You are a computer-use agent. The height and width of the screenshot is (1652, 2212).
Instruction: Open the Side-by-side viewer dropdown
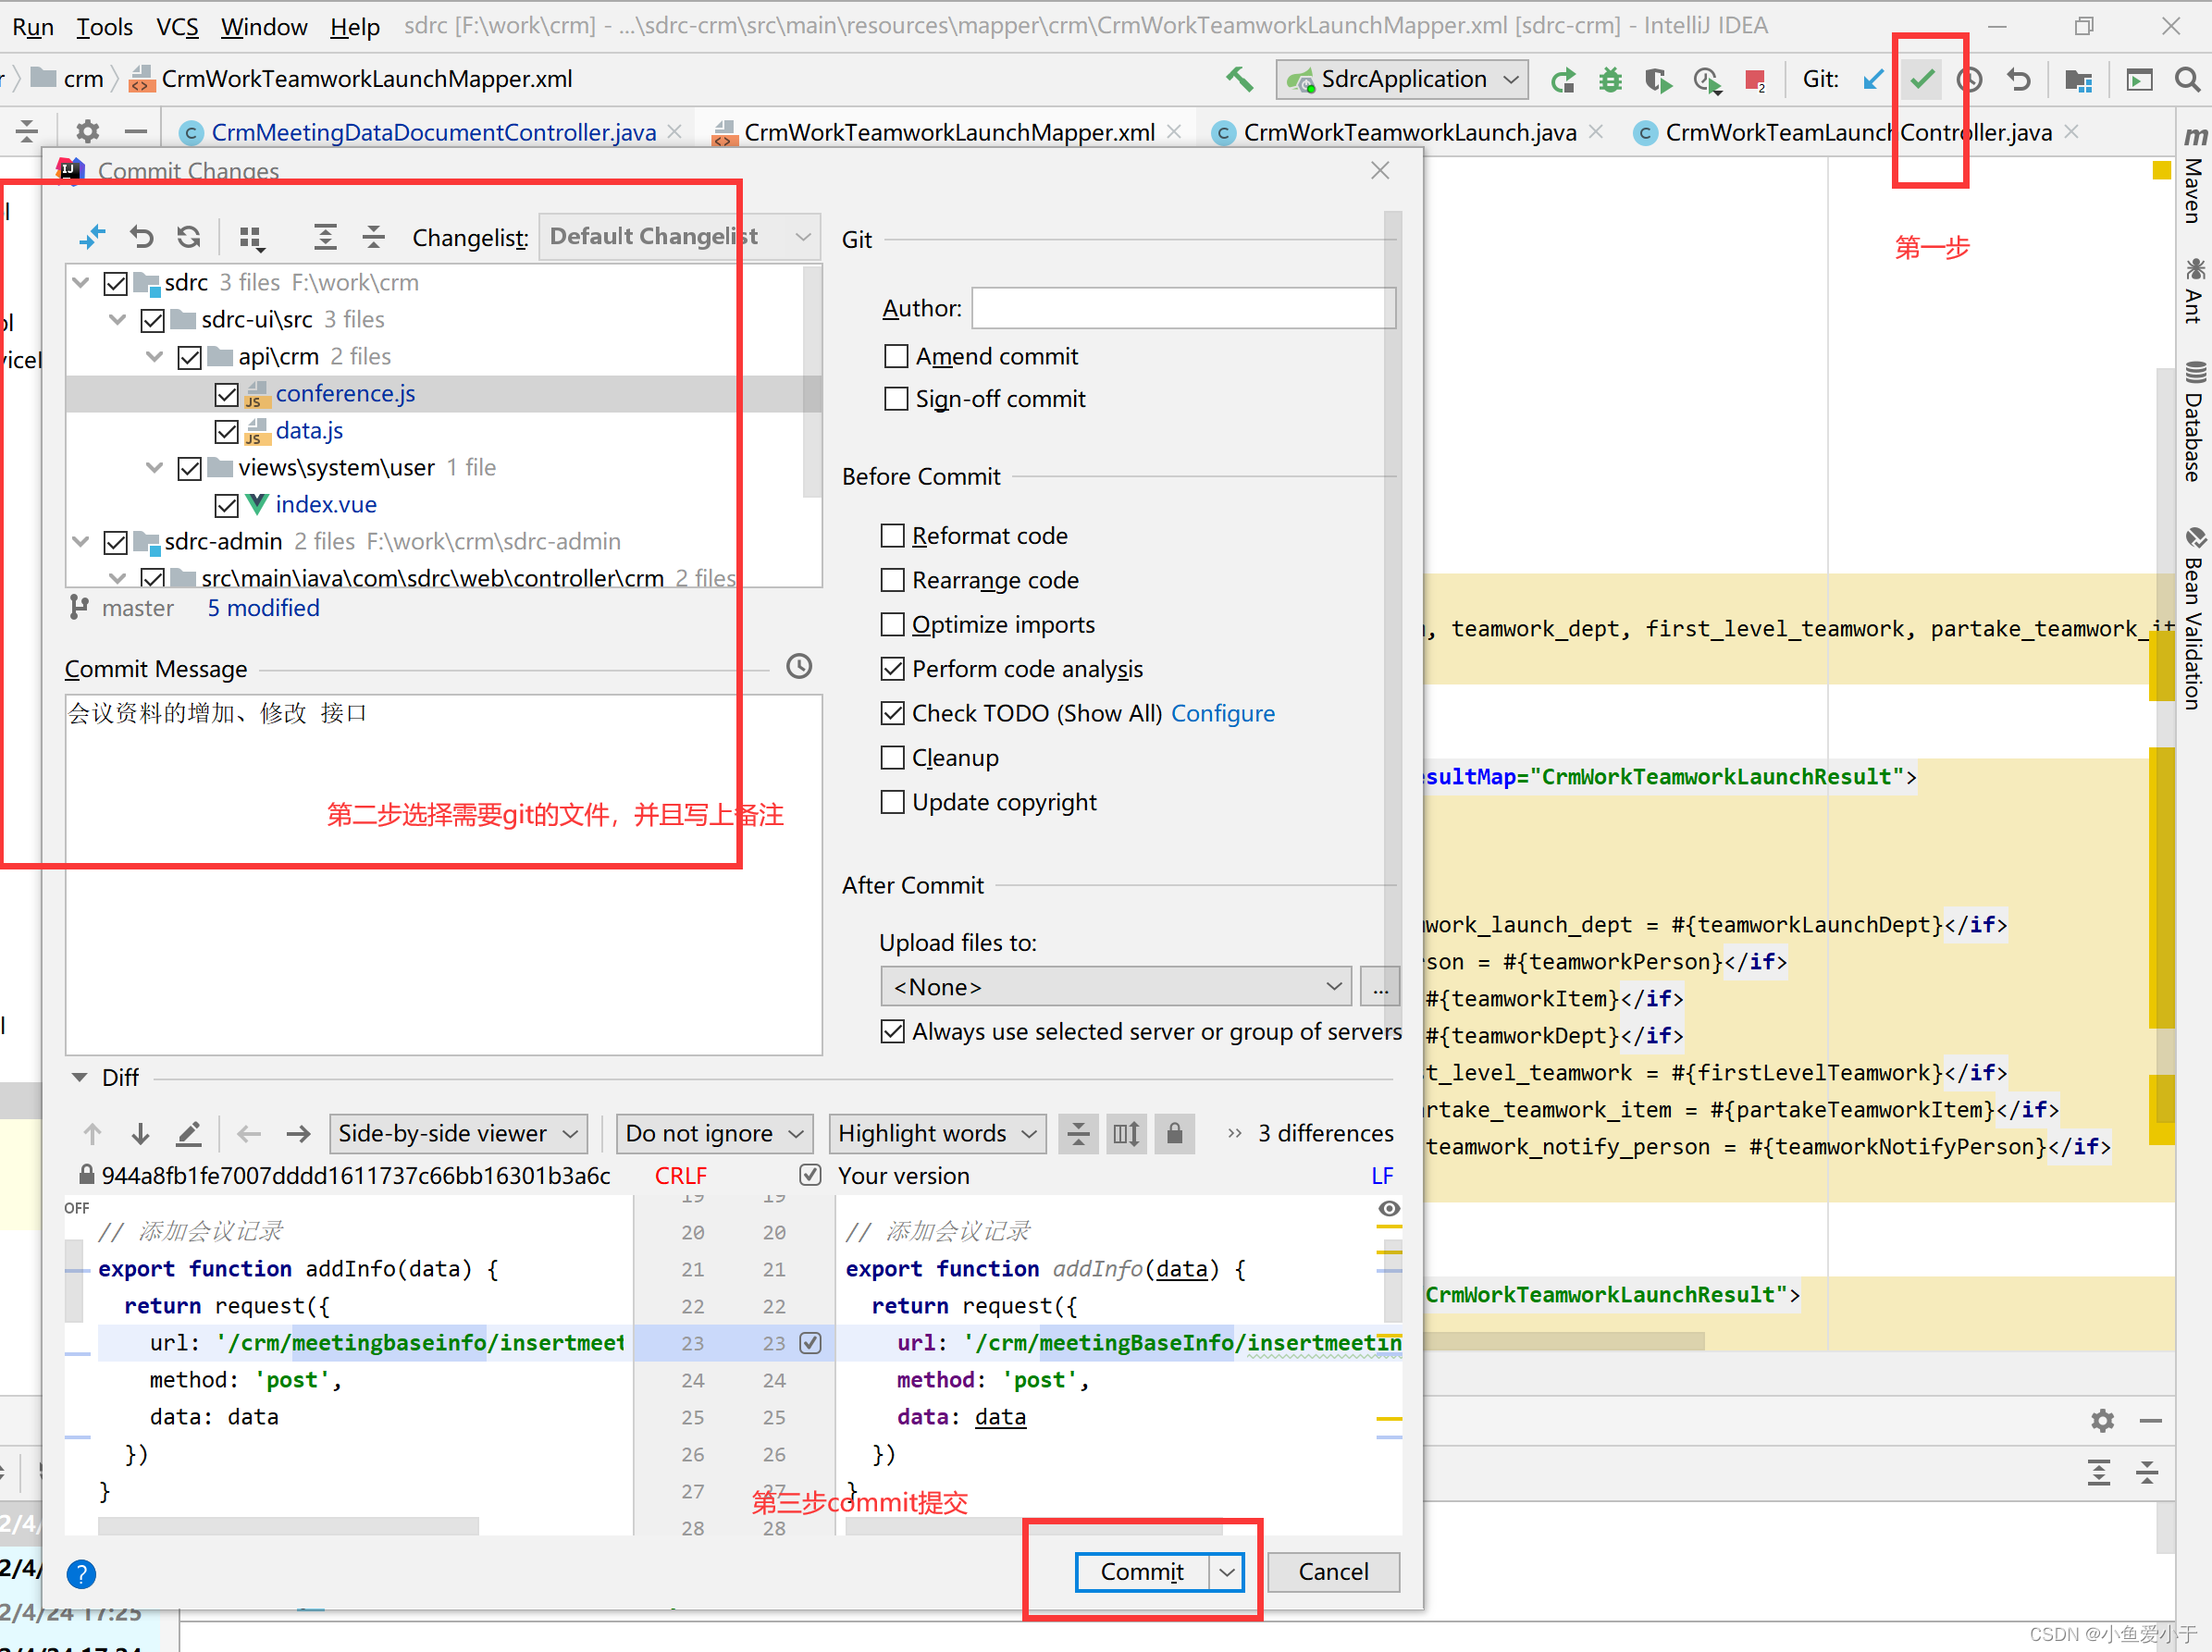coord(458,1133)
